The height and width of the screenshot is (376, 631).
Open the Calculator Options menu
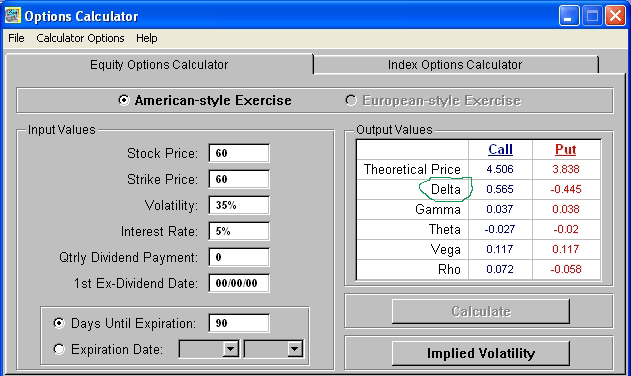[x=80, y=38]
